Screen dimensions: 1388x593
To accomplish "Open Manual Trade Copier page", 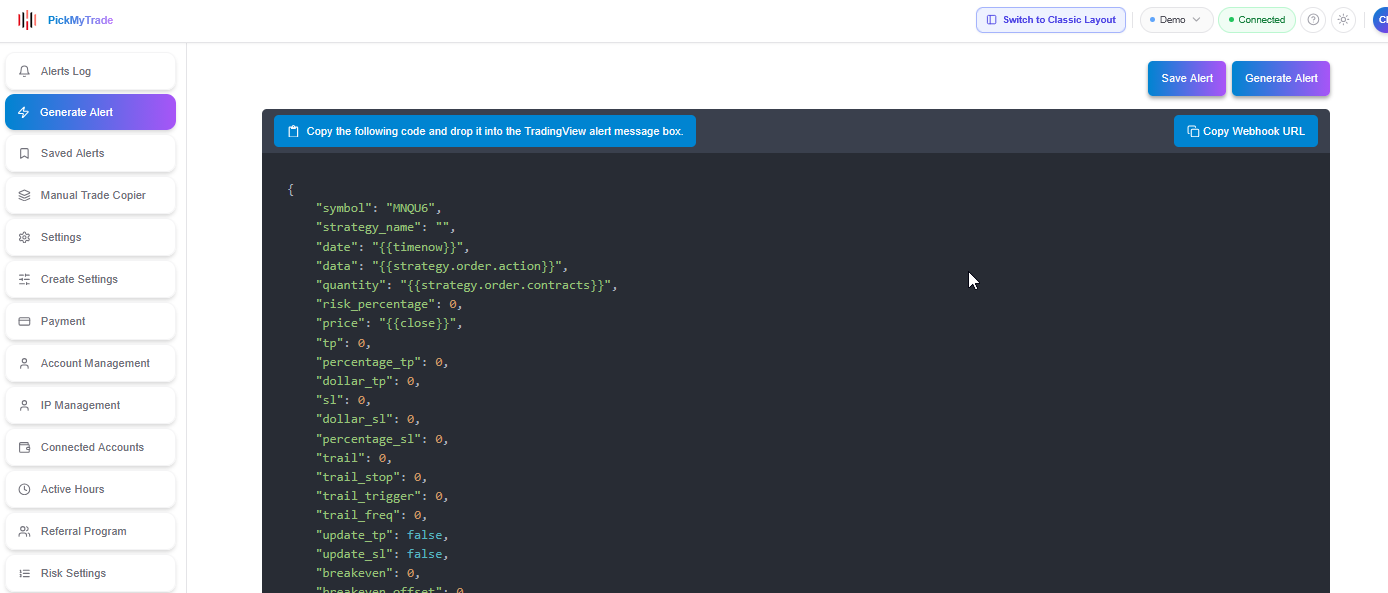I will pyautogui.click(x=90, y=195).
